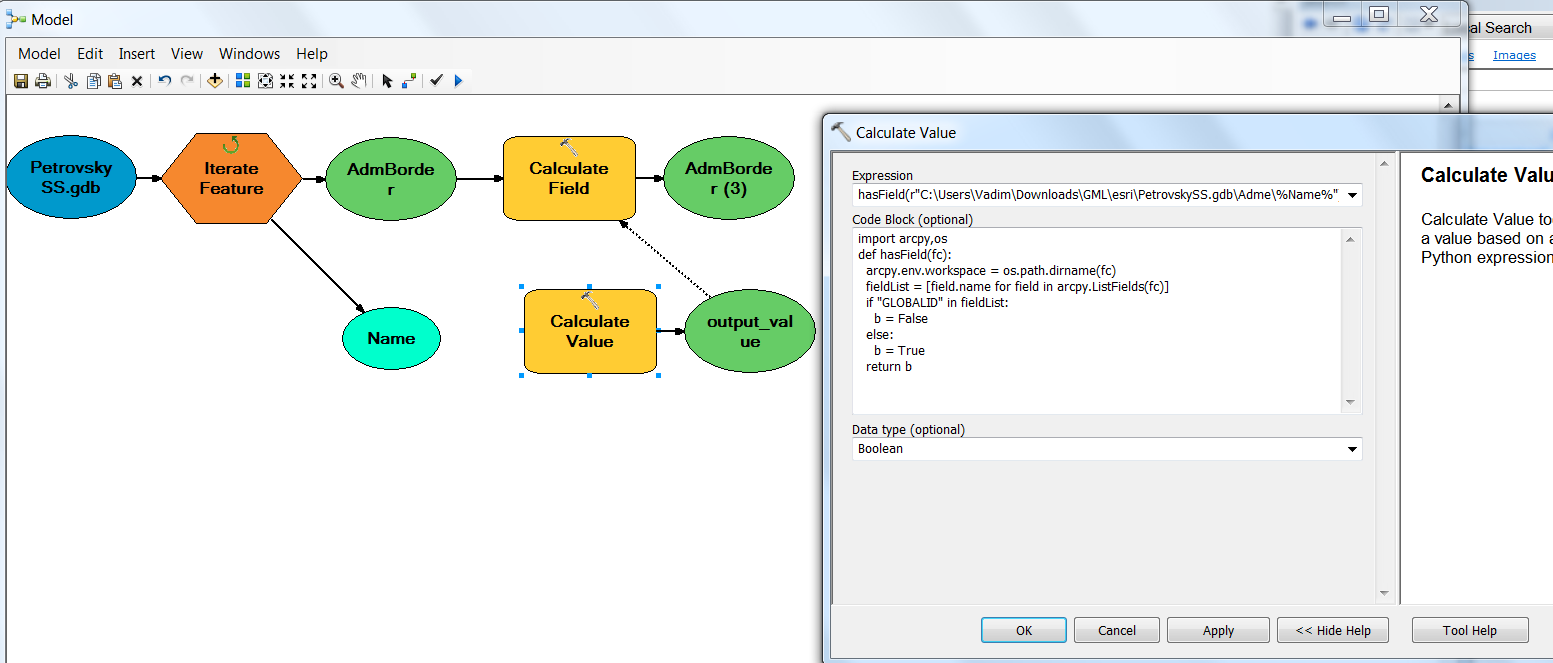
Task: Open the Windows menu
Action: pos(250,54)
